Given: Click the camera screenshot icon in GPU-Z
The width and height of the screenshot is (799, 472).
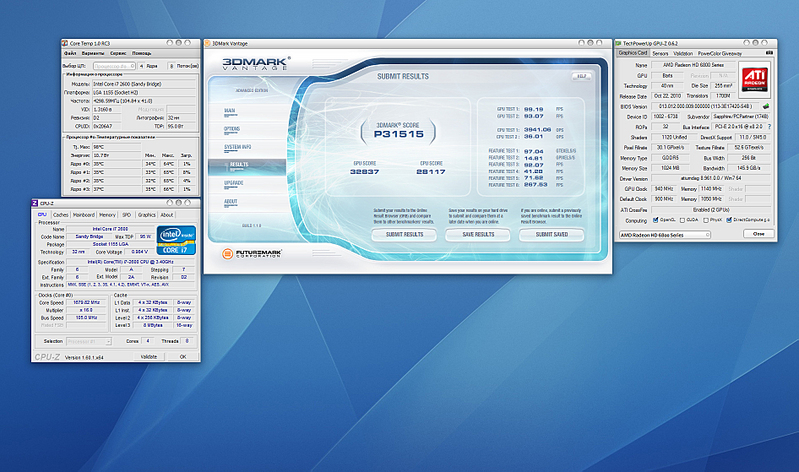Looking at the screenshot, I should [x=769, y=53].
